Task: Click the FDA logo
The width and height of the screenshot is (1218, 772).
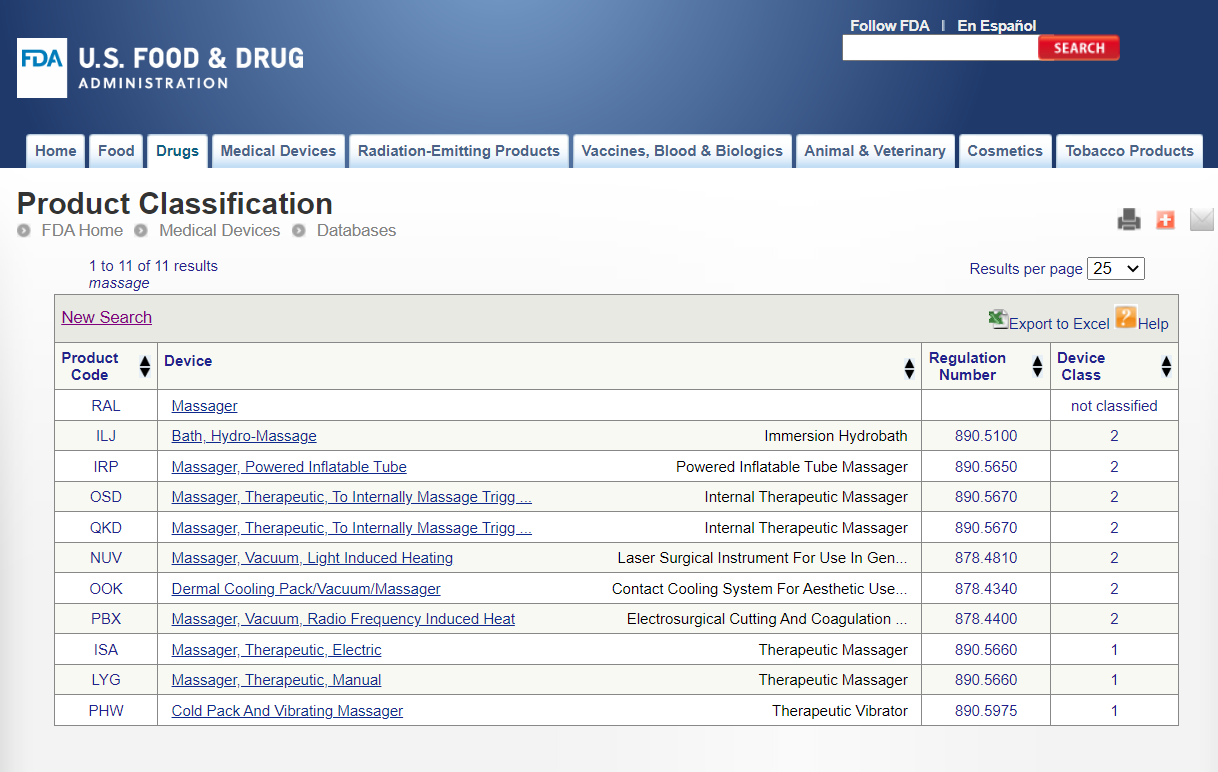Action: pyautogui.click(x=160, y=68)
